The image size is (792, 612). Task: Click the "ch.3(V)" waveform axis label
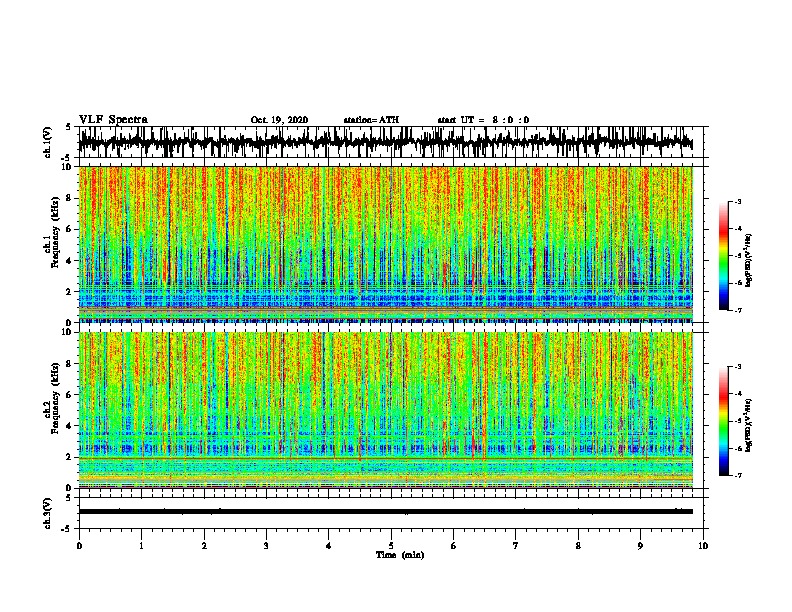pyautogui.click(x=48, y=513)
